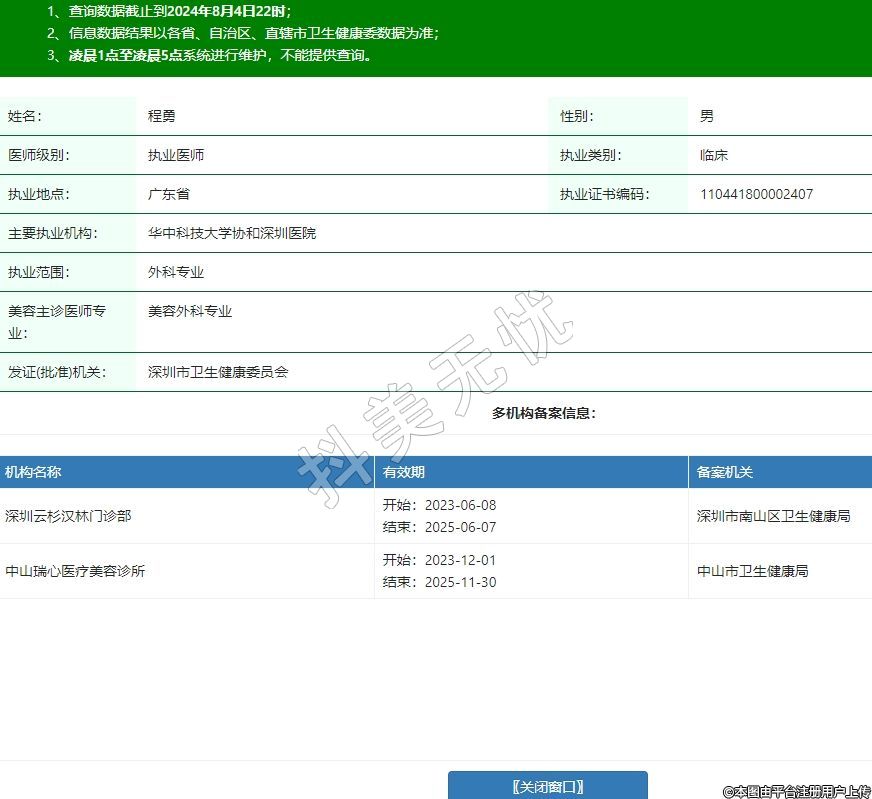Select the 深圳云杉汉林门诊部 row entry
Screen dimensions: 872x799
[68, 516]
